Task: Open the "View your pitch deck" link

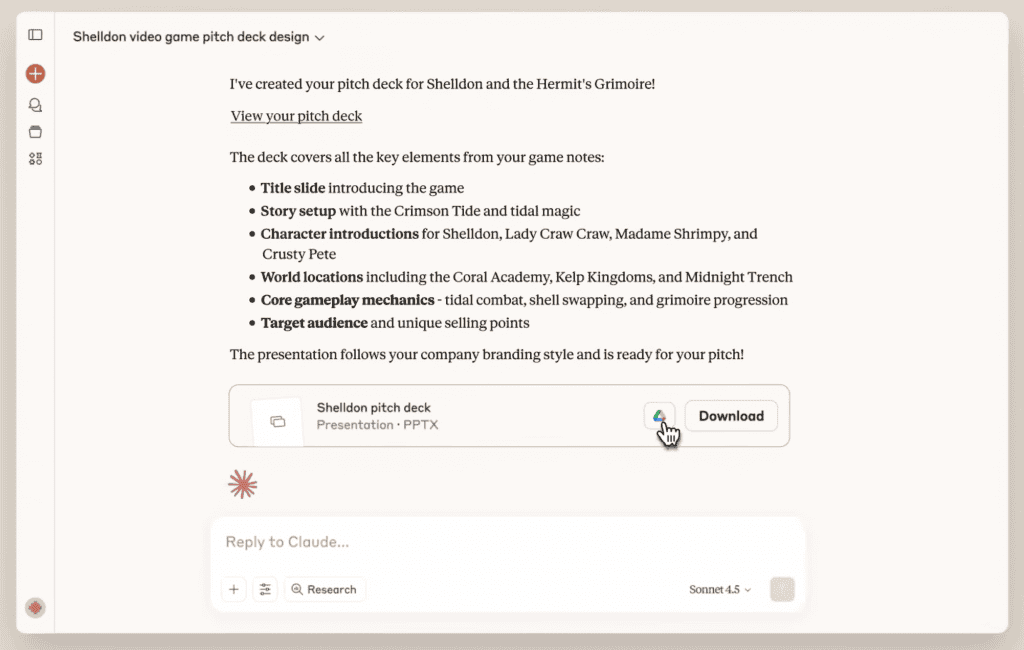Action: click(296, 116)
